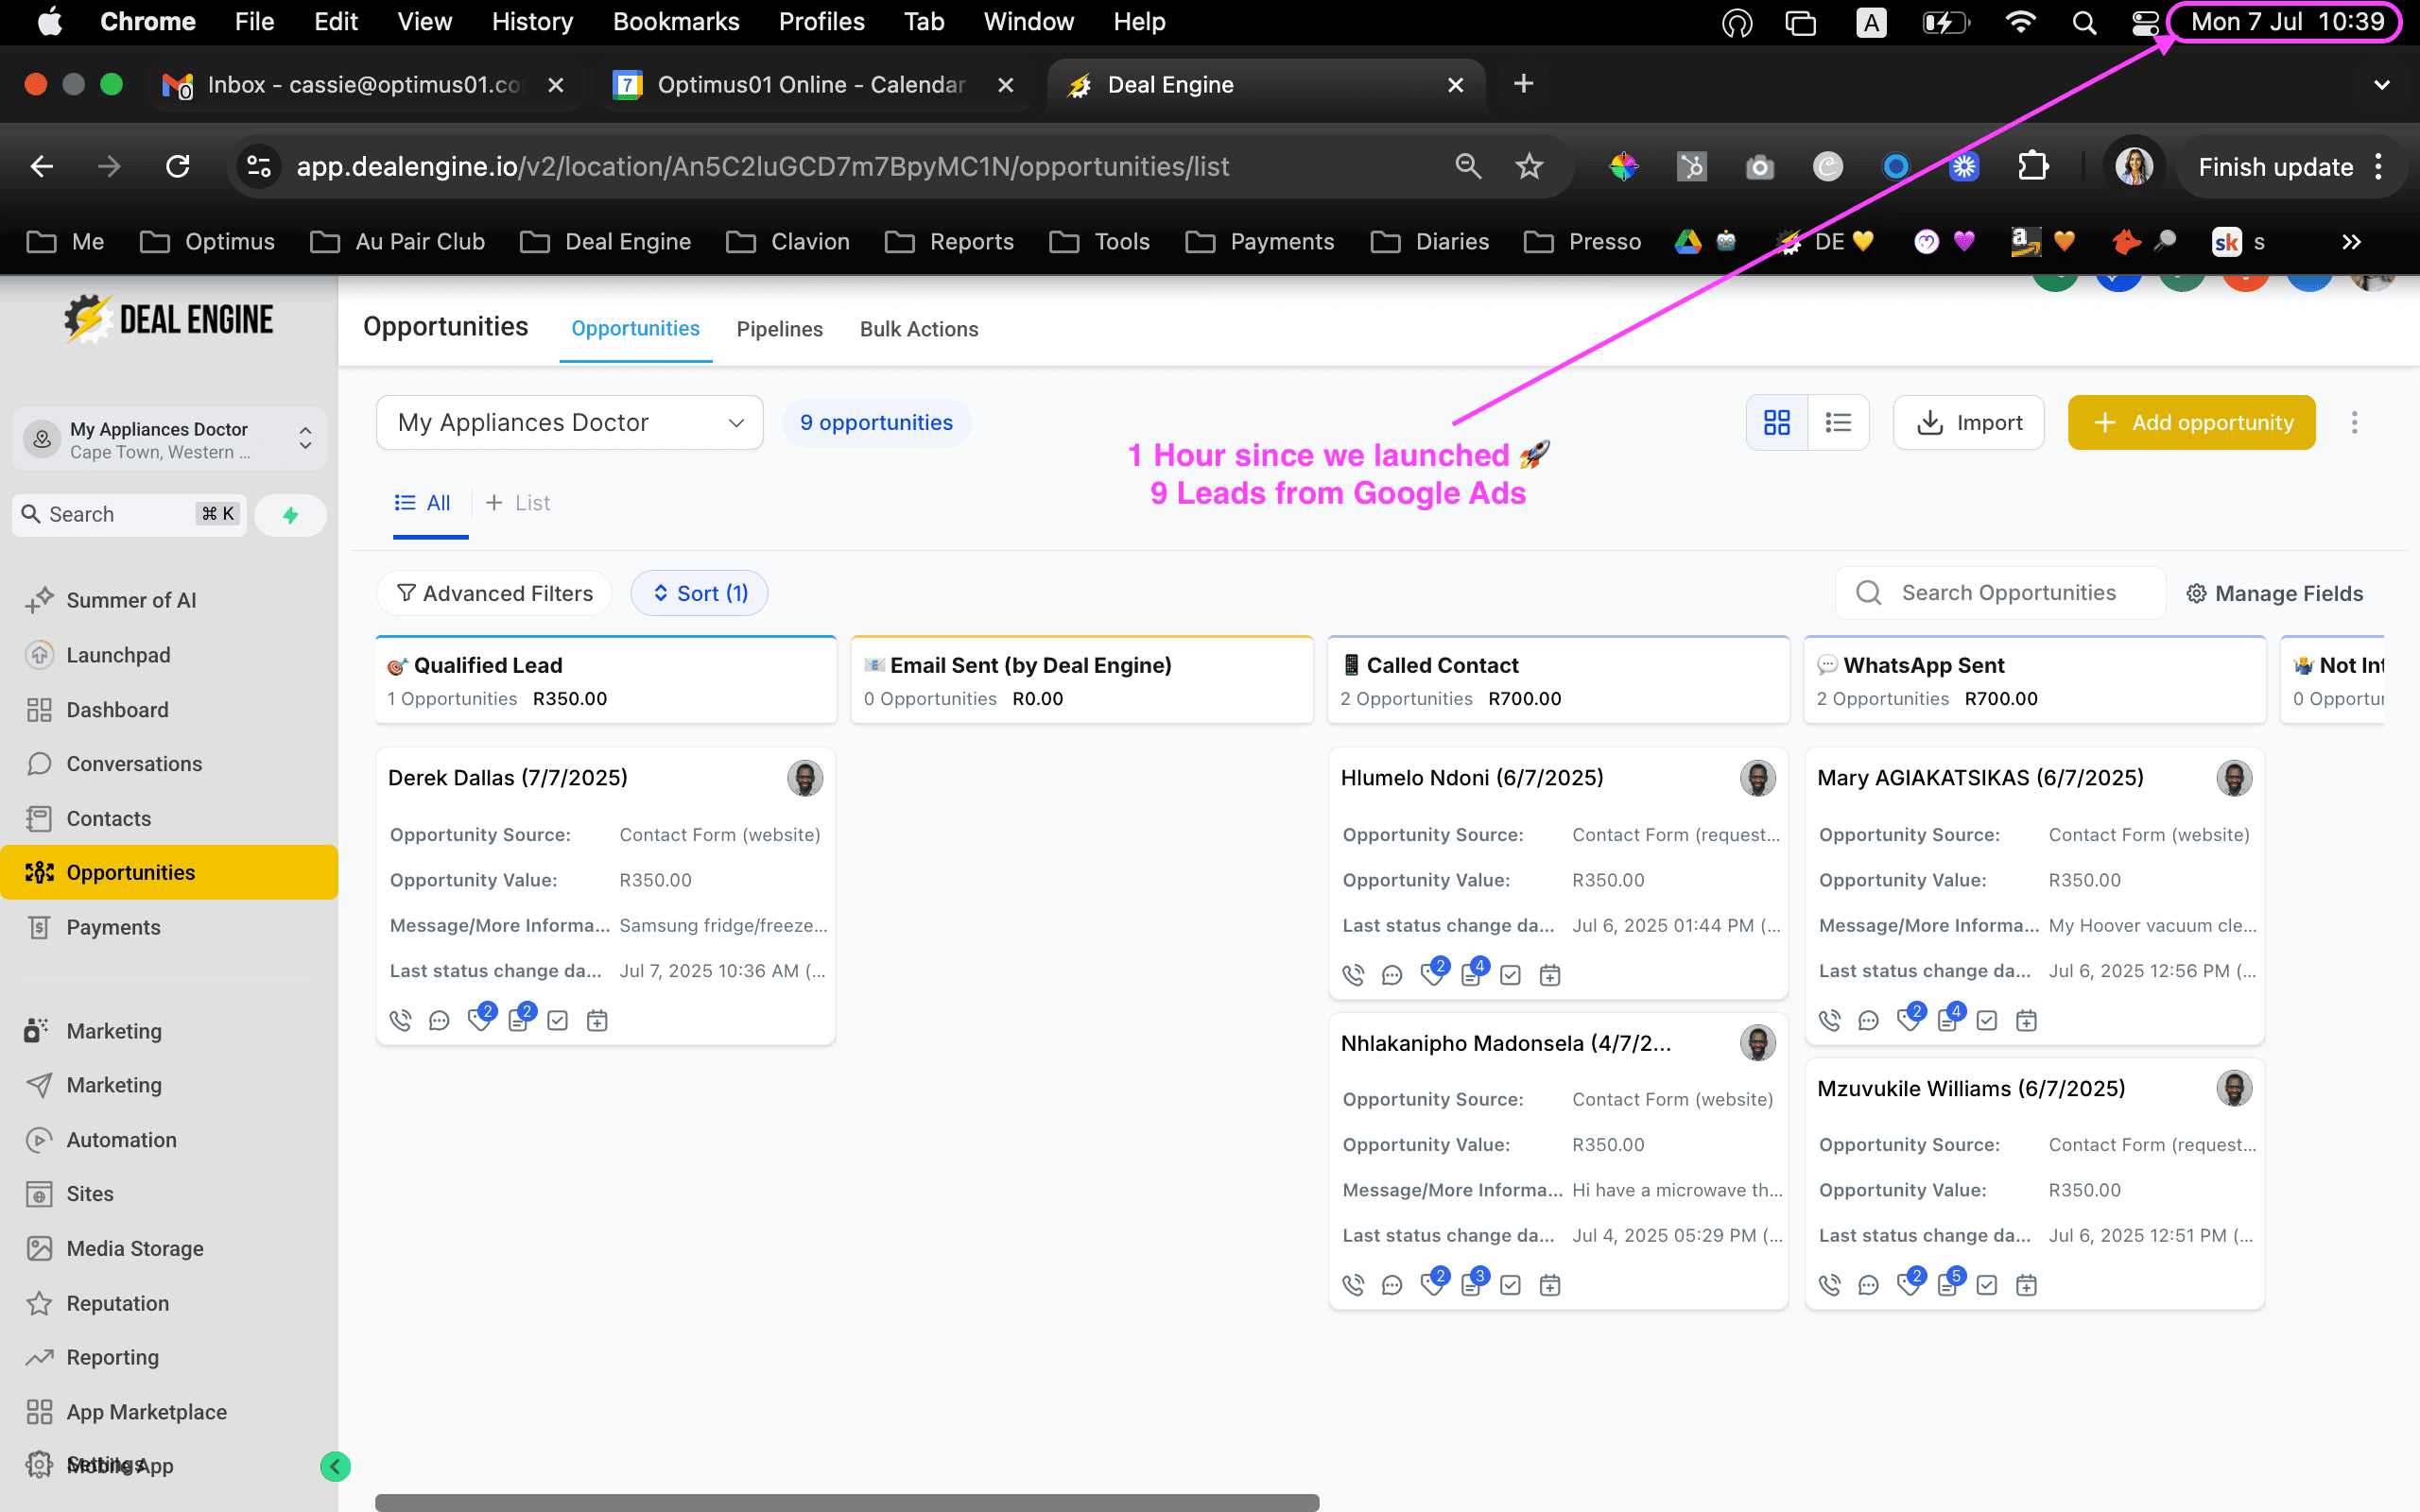2420x1512 pixels.
Task: Open pipeline dropdown My Appliances Doctor
Action: point(570,423)
